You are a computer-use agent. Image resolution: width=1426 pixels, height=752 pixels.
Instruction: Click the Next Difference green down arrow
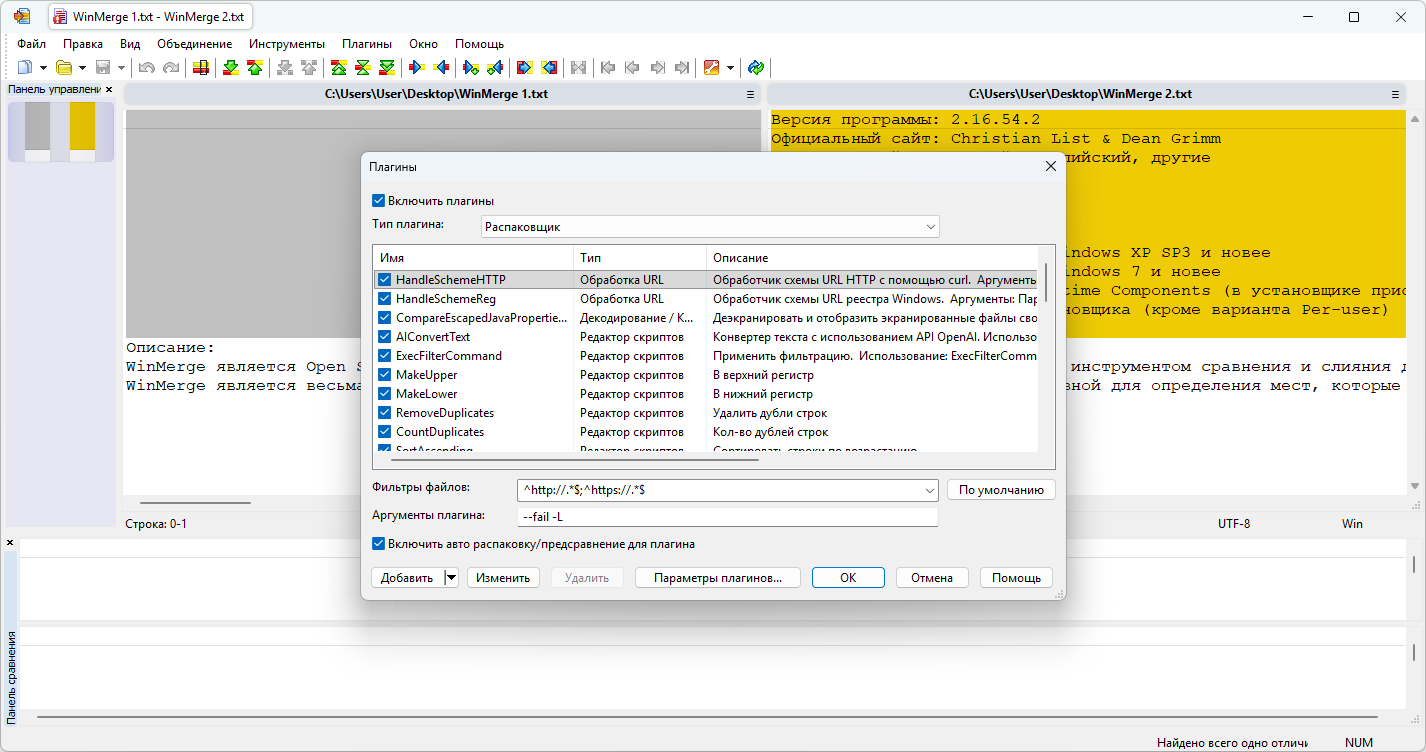(231, 68)
